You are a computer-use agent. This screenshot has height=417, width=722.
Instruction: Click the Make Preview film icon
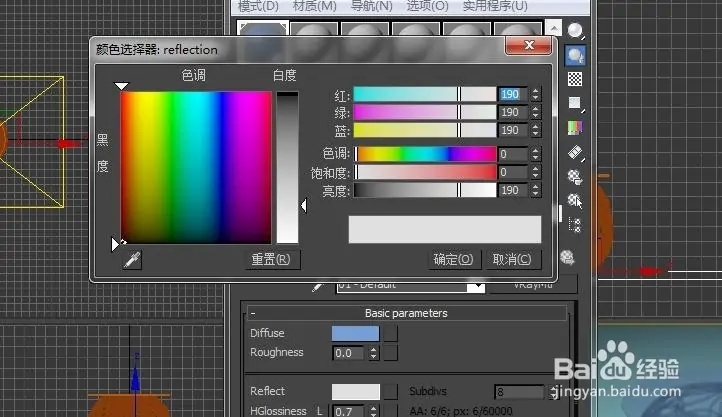coord(575,152)
